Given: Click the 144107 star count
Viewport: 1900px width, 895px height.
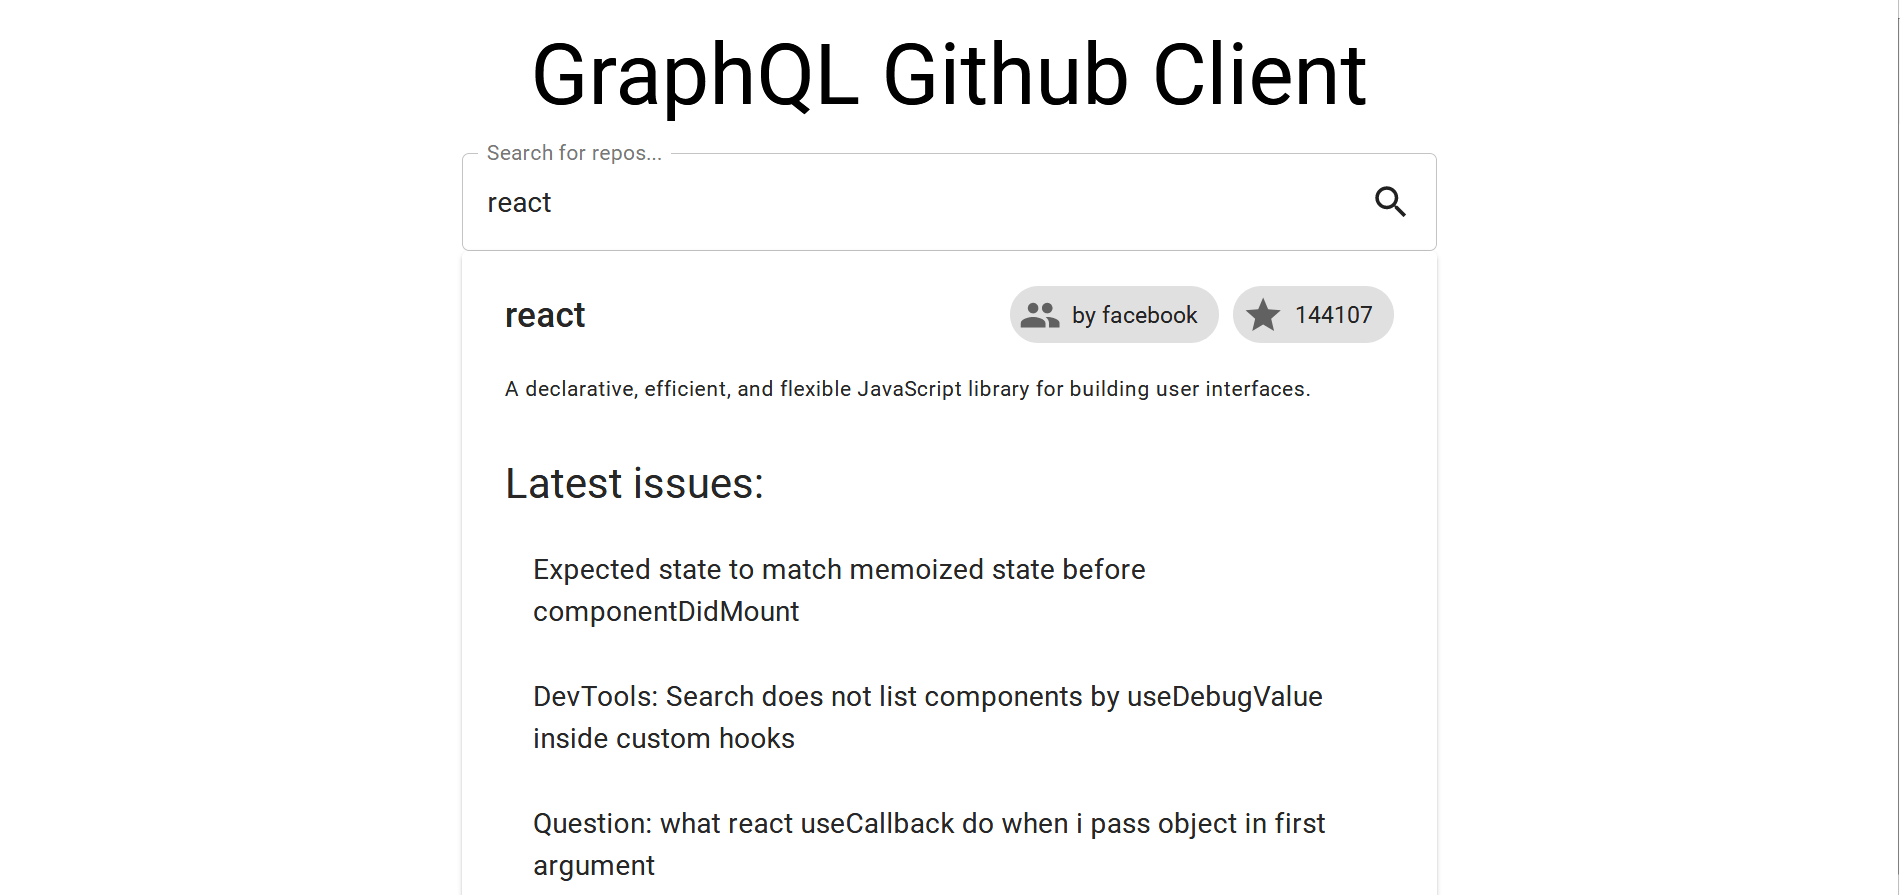Looking at the screenshot, I should (x=1333, y=315).
